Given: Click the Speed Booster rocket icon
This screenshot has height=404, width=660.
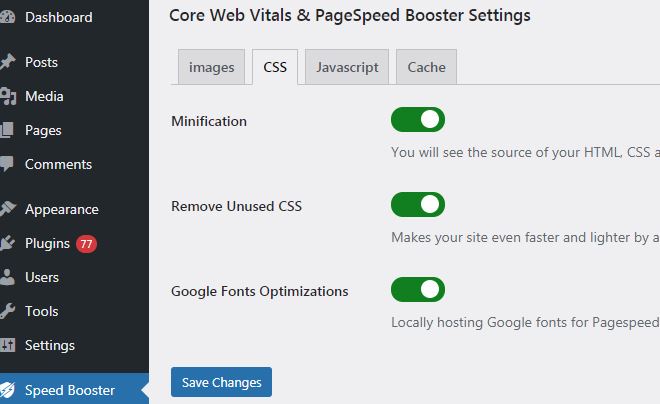Looking at the screenshot, I should (7, 390).
